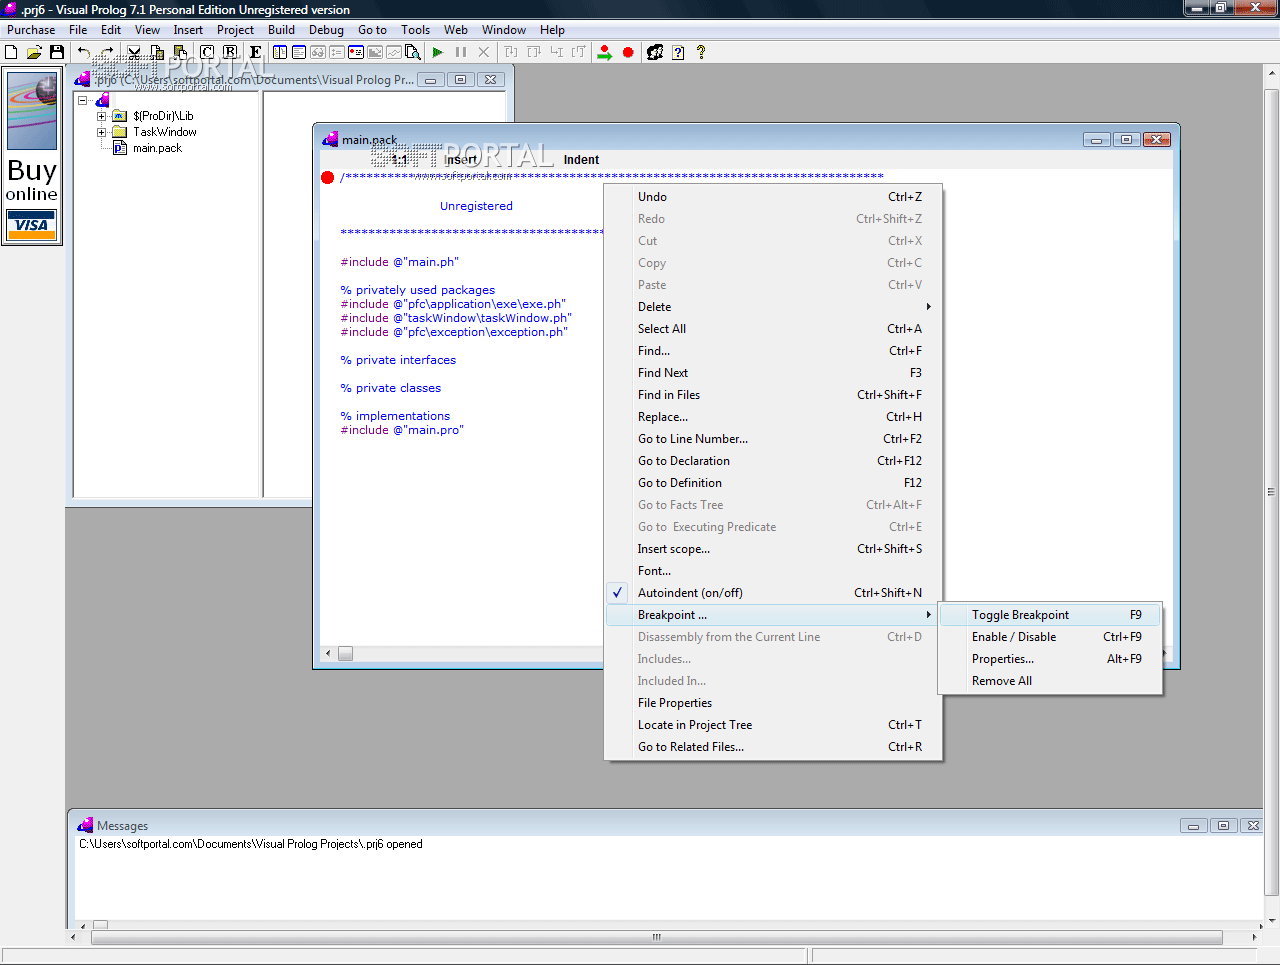Click the red breakpoint marker in editor margin
The height and width of the screenshot is (965, 1280).
327,178
